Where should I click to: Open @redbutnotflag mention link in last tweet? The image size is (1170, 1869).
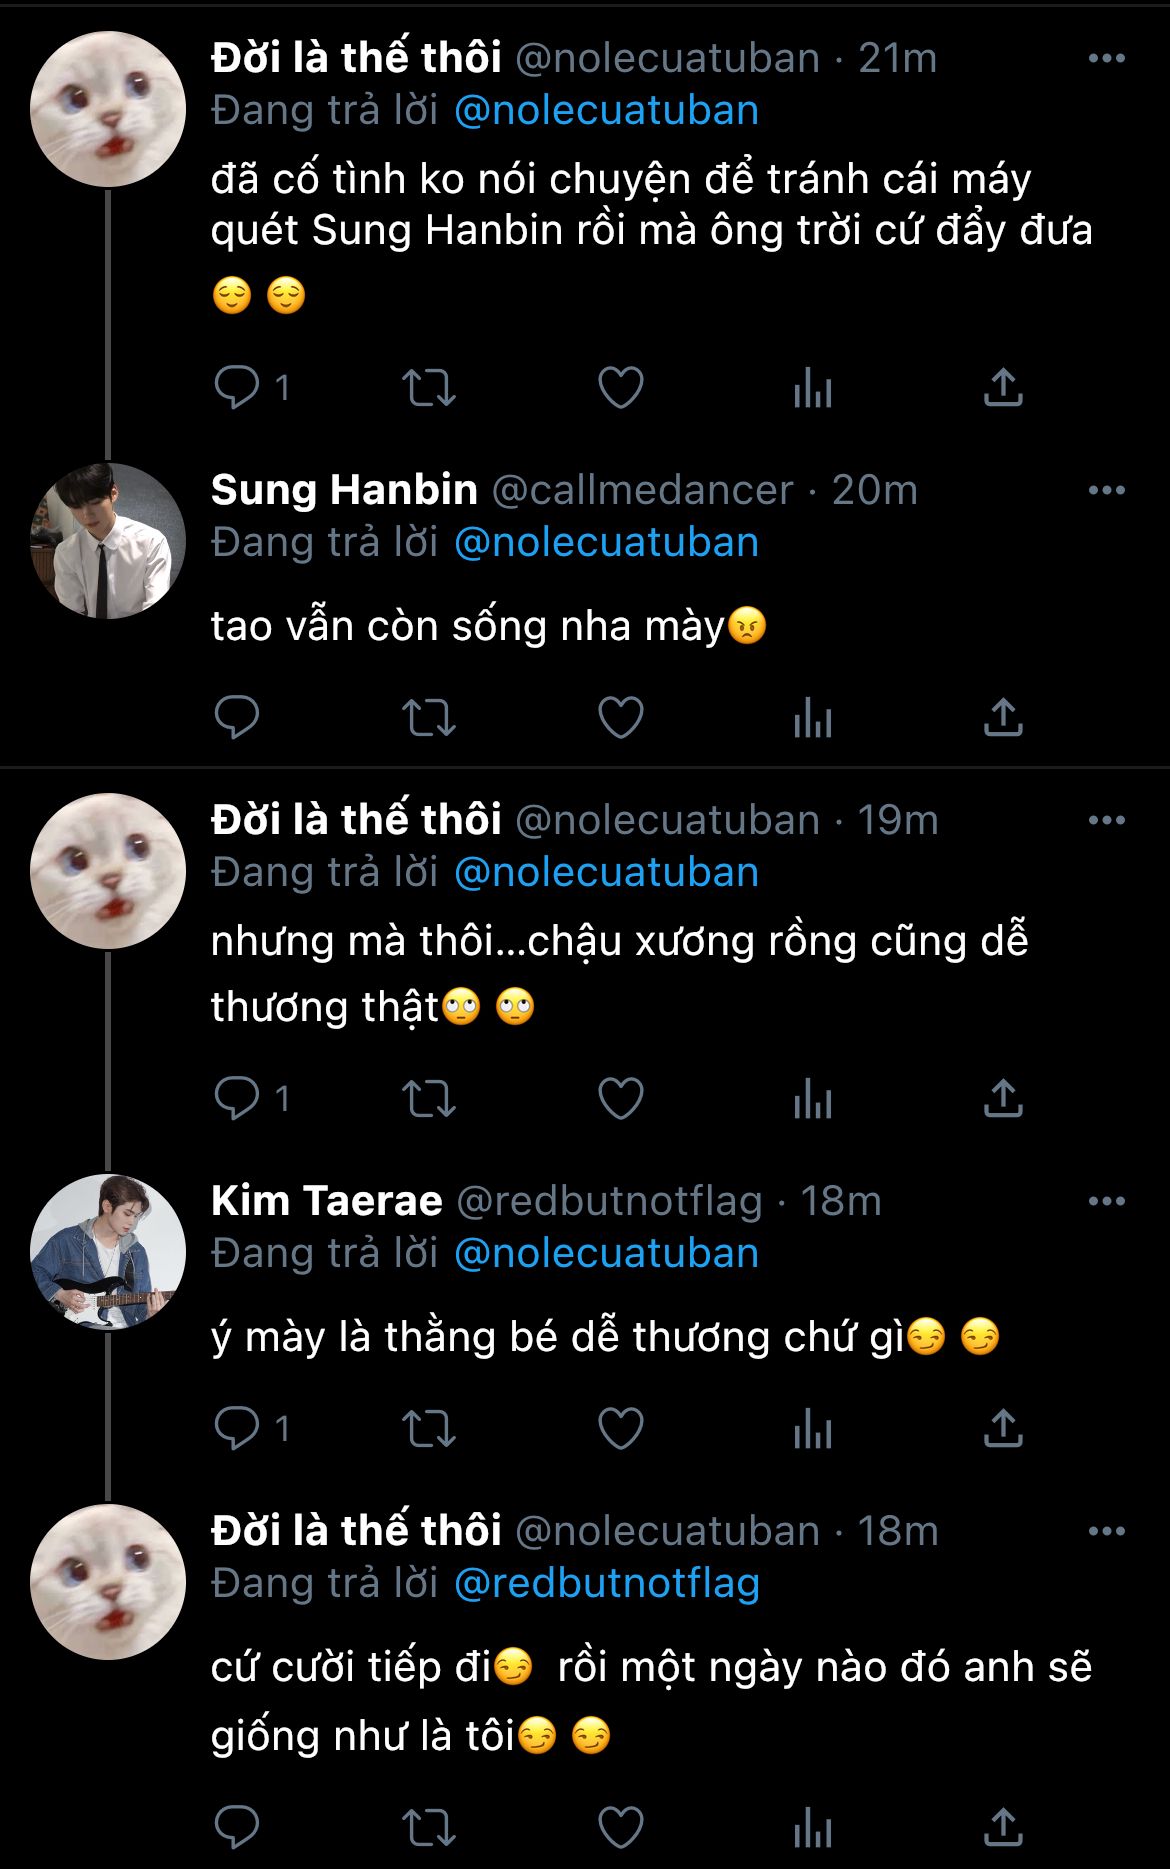point(606,1583)
